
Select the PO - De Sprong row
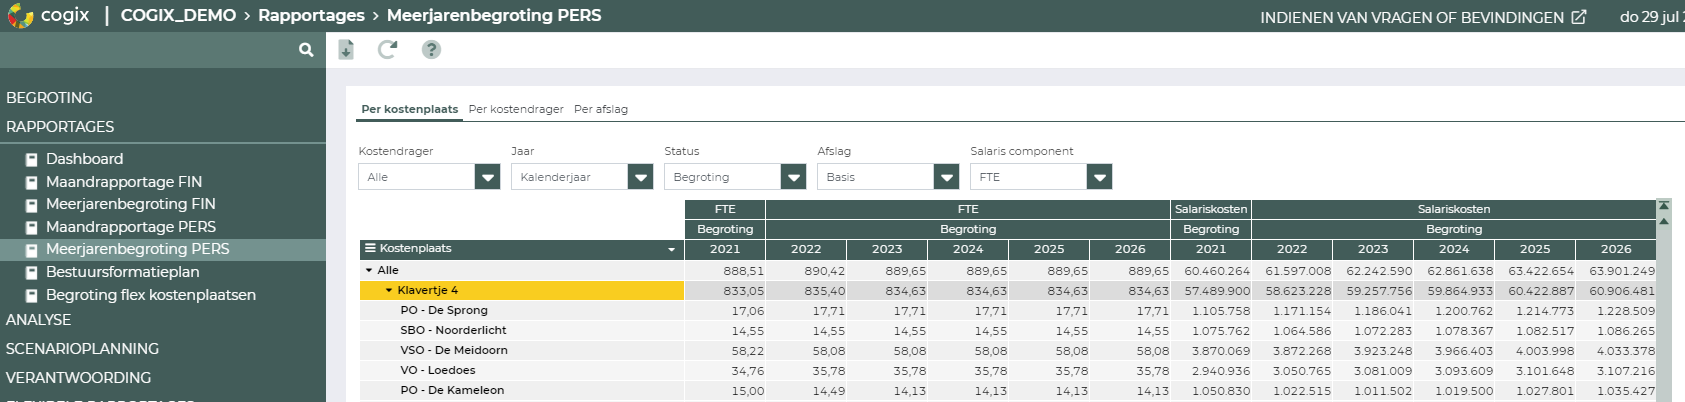click(1007, 310)
